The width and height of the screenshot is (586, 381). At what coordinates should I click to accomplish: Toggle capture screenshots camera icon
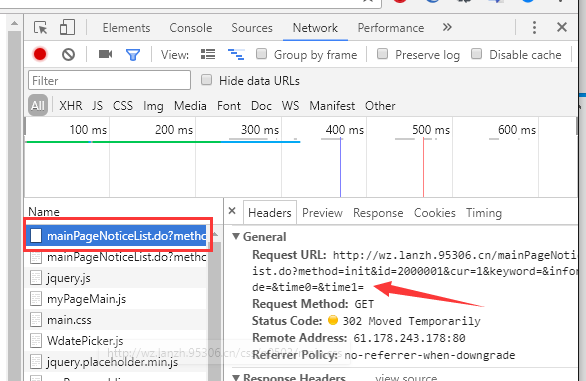coord(105,55)
